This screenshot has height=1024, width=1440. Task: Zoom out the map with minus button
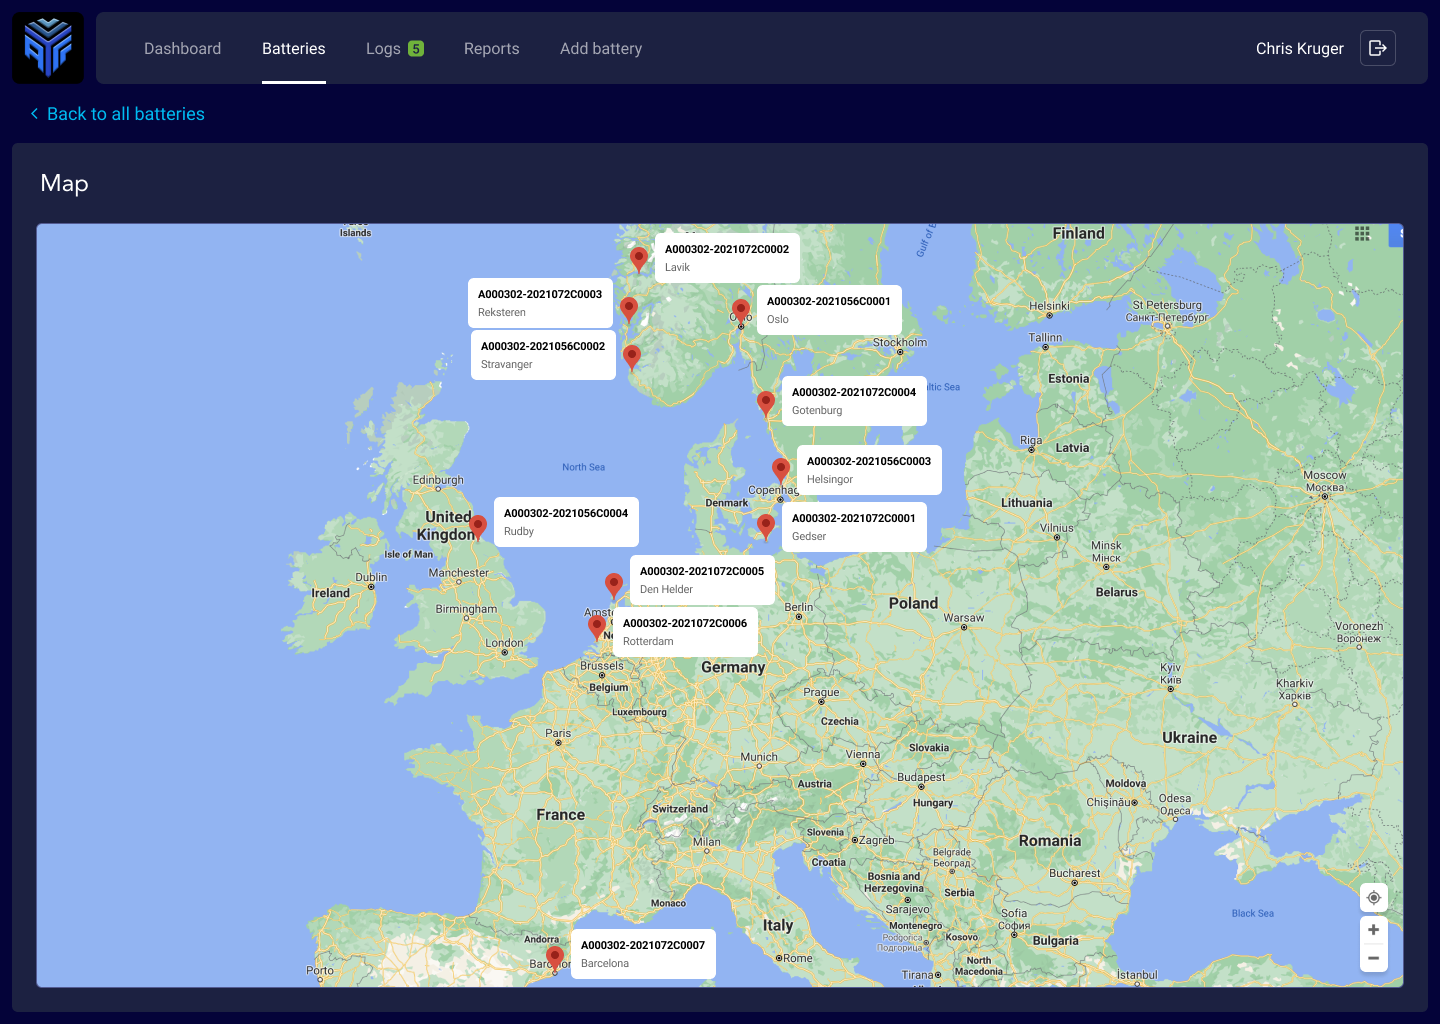[x=1373, y=958]
